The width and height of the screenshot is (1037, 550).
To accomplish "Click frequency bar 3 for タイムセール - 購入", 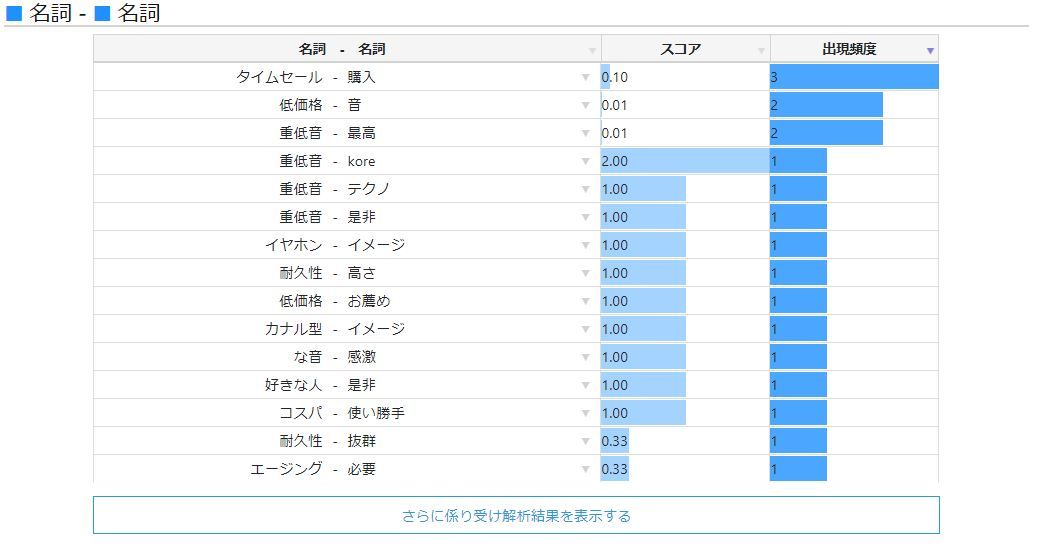I will 853,77.
